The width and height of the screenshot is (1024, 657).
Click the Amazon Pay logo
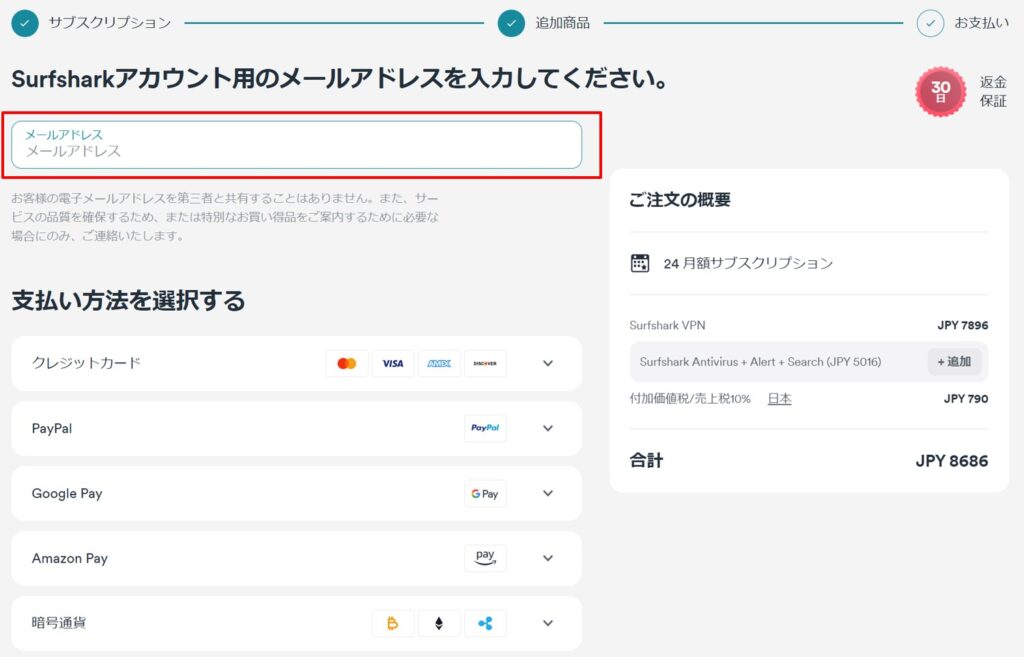(485, 558)
